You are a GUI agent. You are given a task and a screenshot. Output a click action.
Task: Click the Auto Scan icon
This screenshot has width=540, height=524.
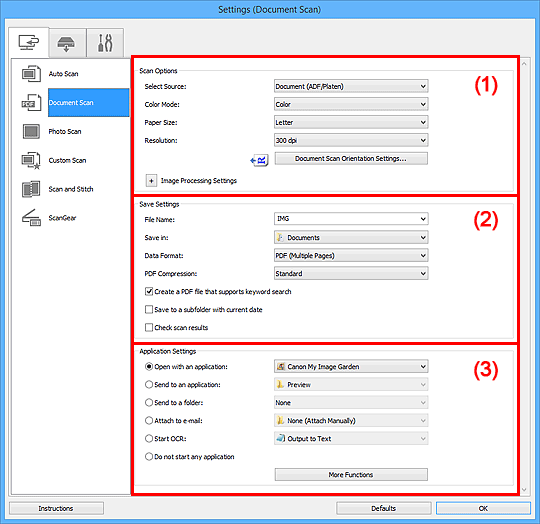click(31, 74)
